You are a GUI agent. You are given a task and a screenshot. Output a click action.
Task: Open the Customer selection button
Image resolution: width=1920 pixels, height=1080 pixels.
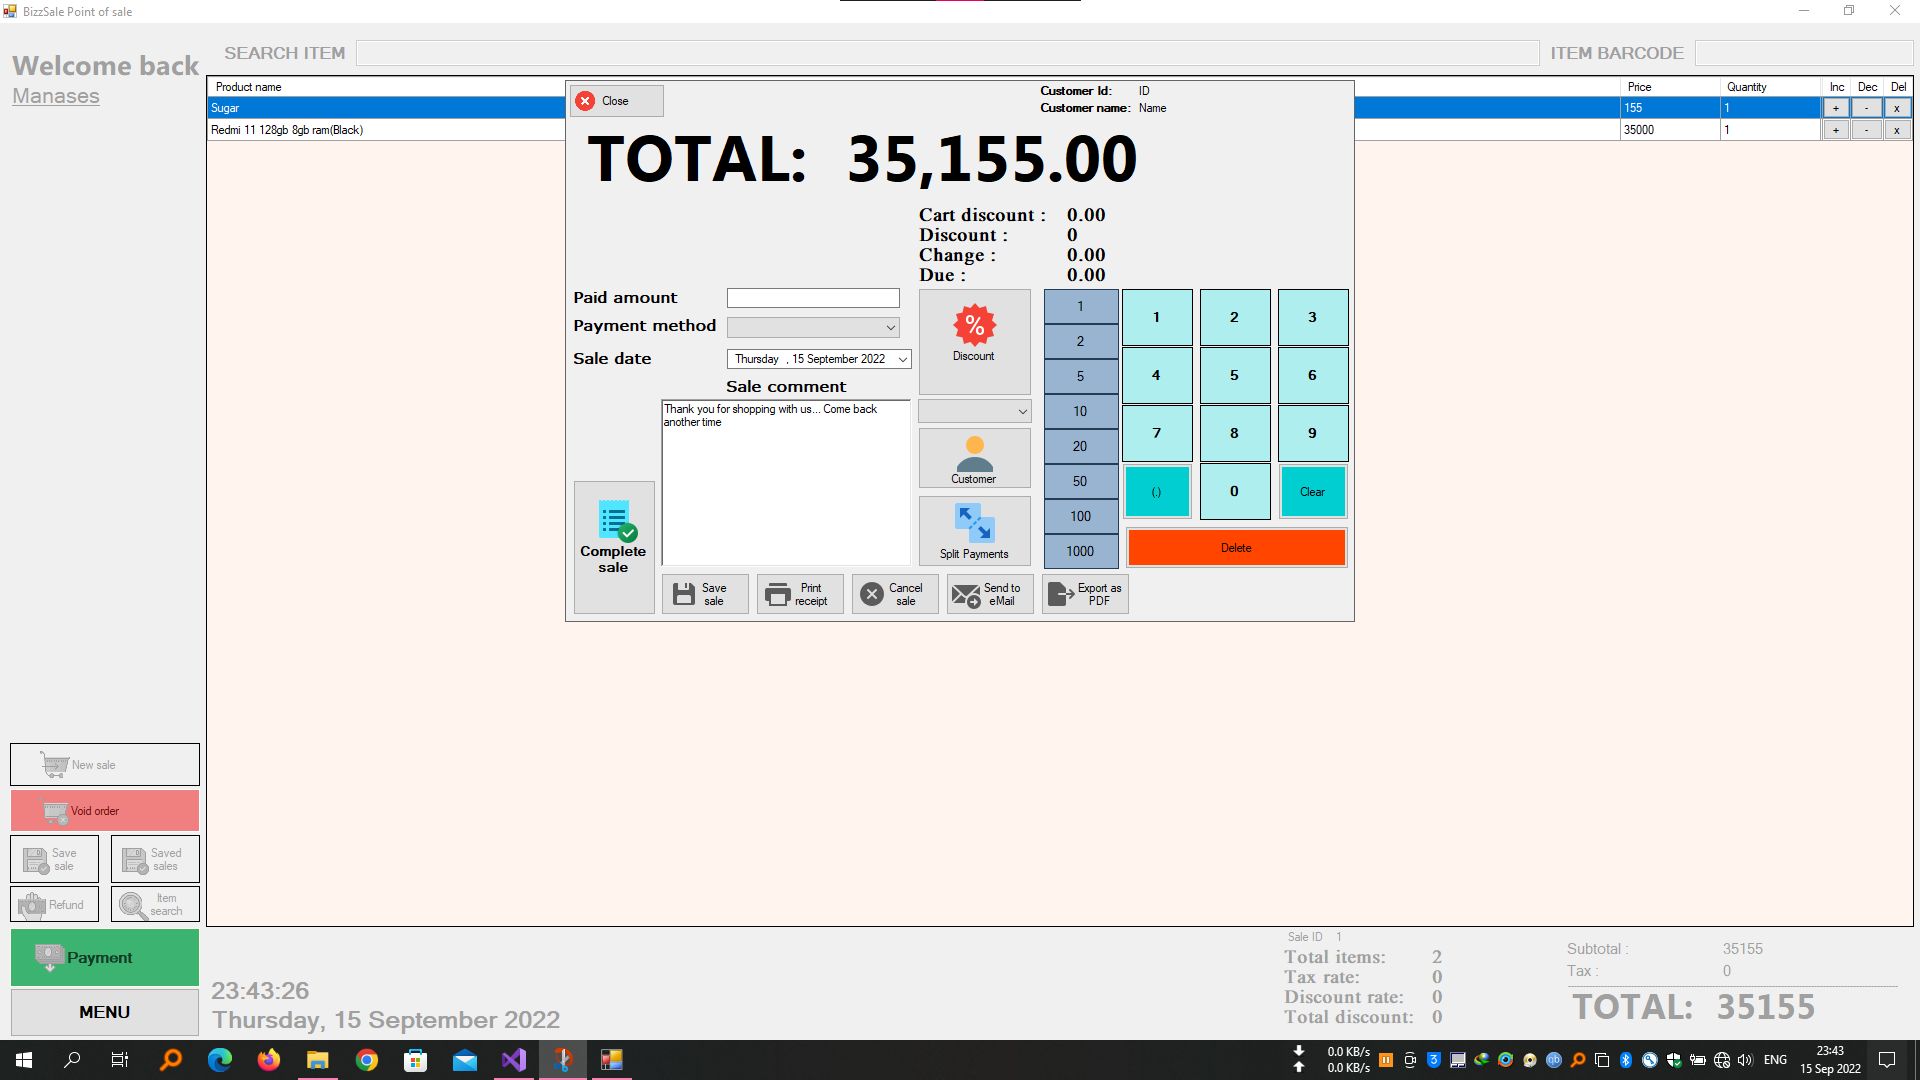click(x=974, y=458)
